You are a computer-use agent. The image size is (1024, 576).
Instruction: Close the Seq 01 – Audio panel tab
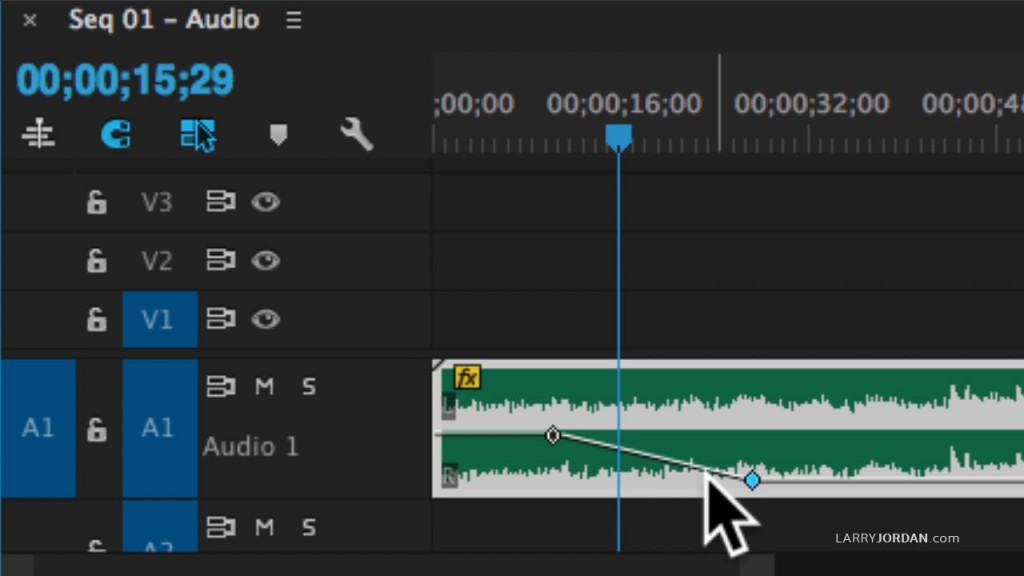point(29,20)
